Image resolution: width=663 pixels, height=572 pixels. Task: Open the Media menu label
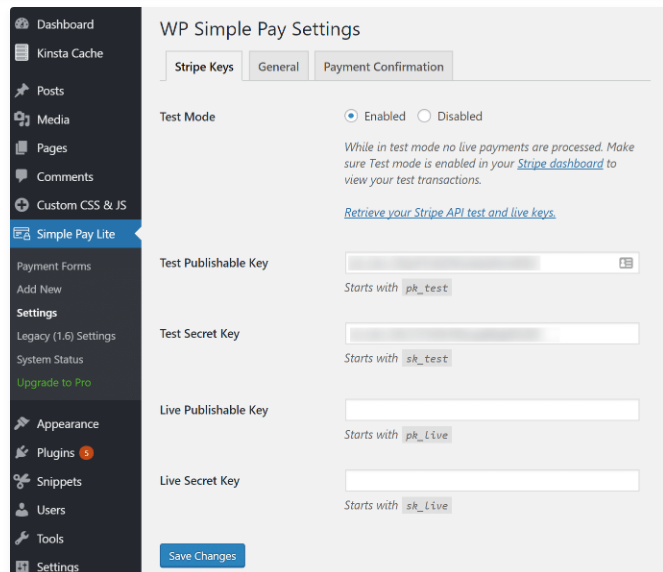(x=53, y=120)
